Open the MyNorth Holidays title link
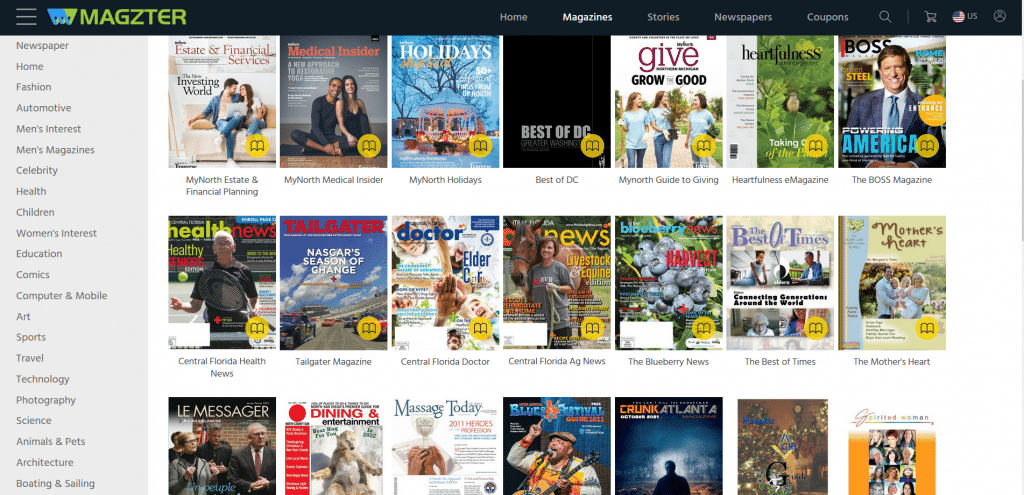Screen dimensions: 1024x495 click(x=445, y=180)
